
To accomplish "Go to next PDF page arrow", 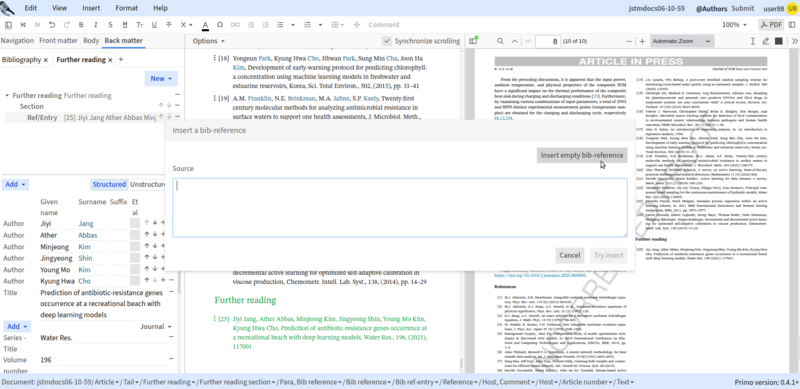I will pyautogui.click(x=528, y=41).
